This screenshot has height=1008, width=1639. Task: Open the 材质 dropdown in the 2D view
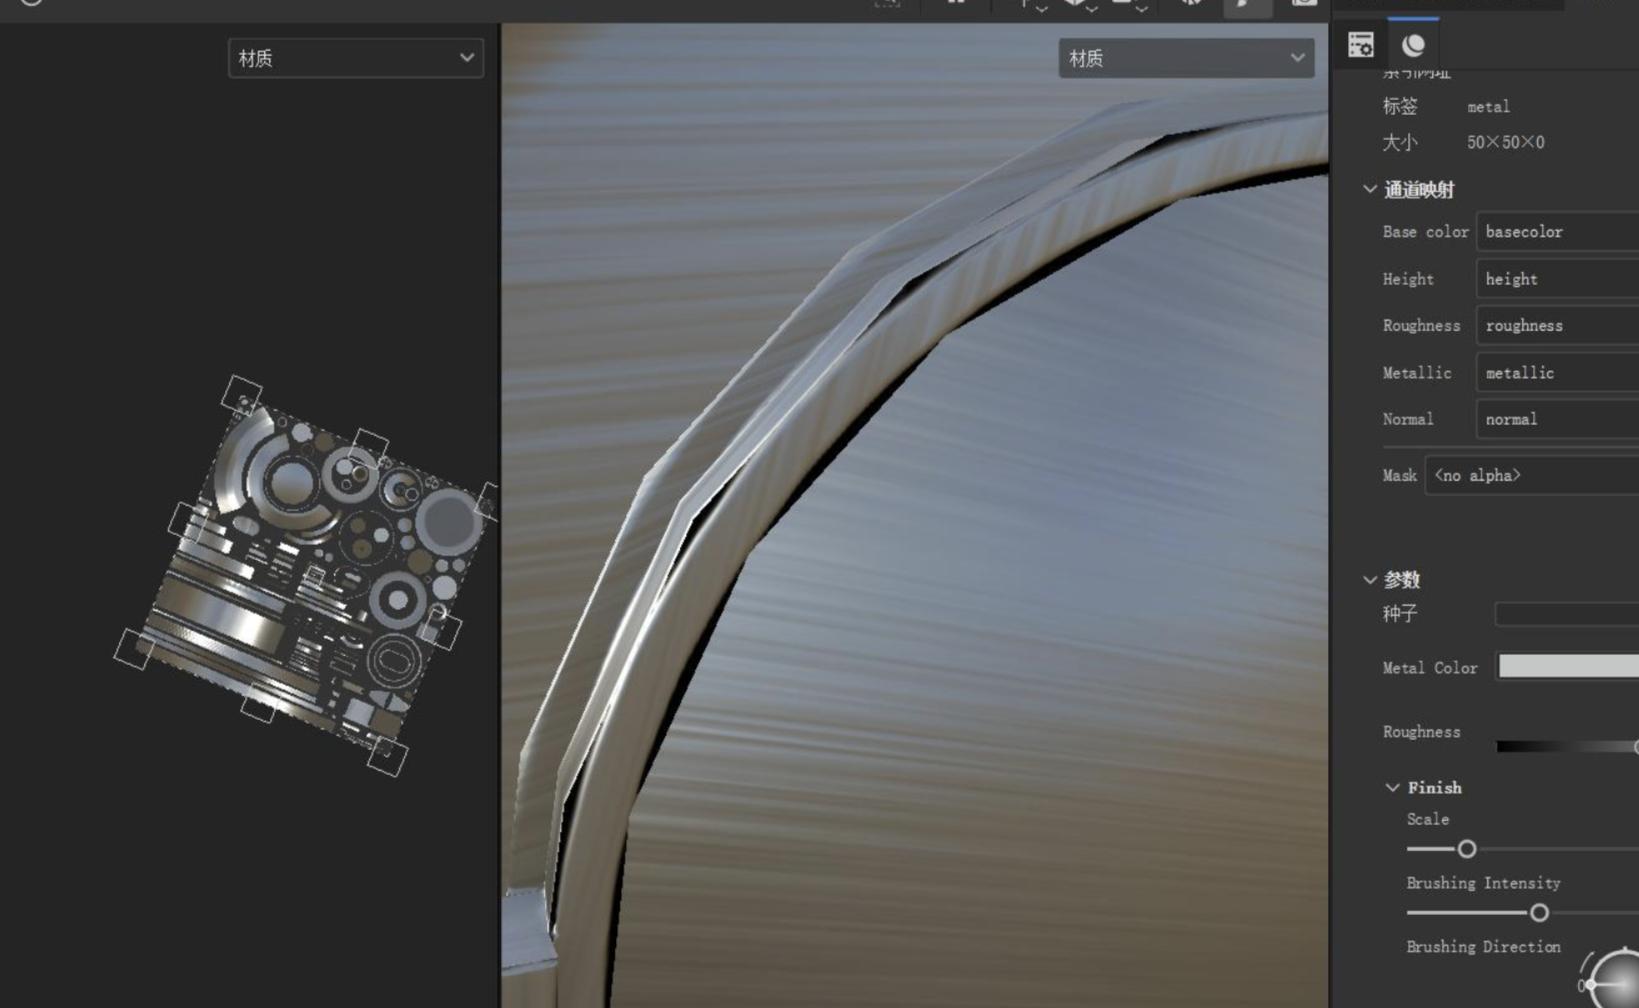(x=355, y=58)
